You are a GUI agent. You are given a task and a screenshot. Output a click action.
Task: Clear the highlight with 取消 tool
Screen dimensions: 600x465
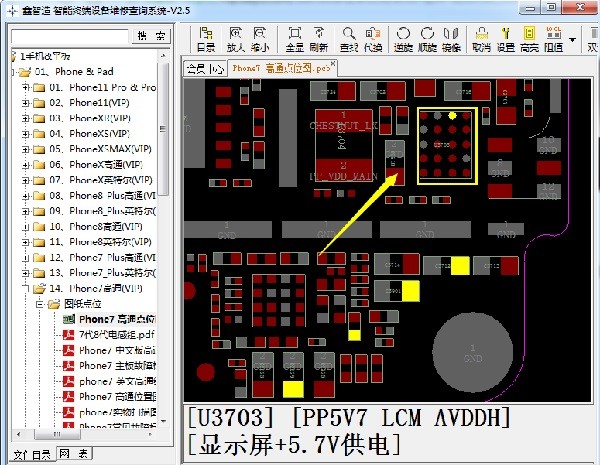[x=481, y=39]
